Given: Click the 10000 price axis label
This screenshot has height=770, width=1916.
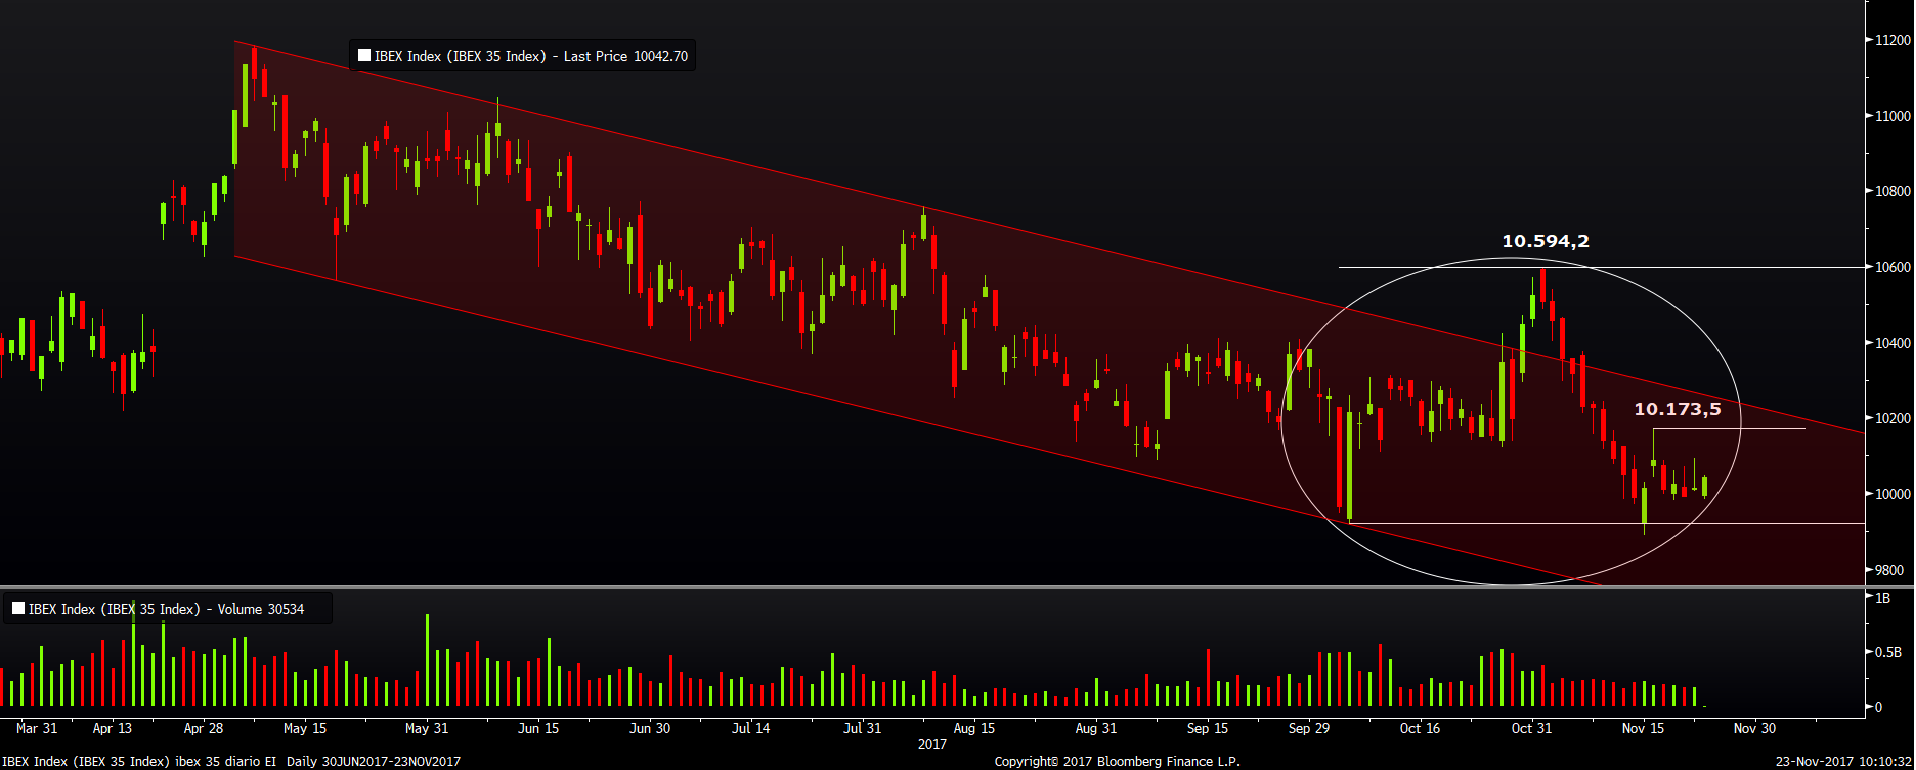Looking at the screenshot, I should point(1893,494).
